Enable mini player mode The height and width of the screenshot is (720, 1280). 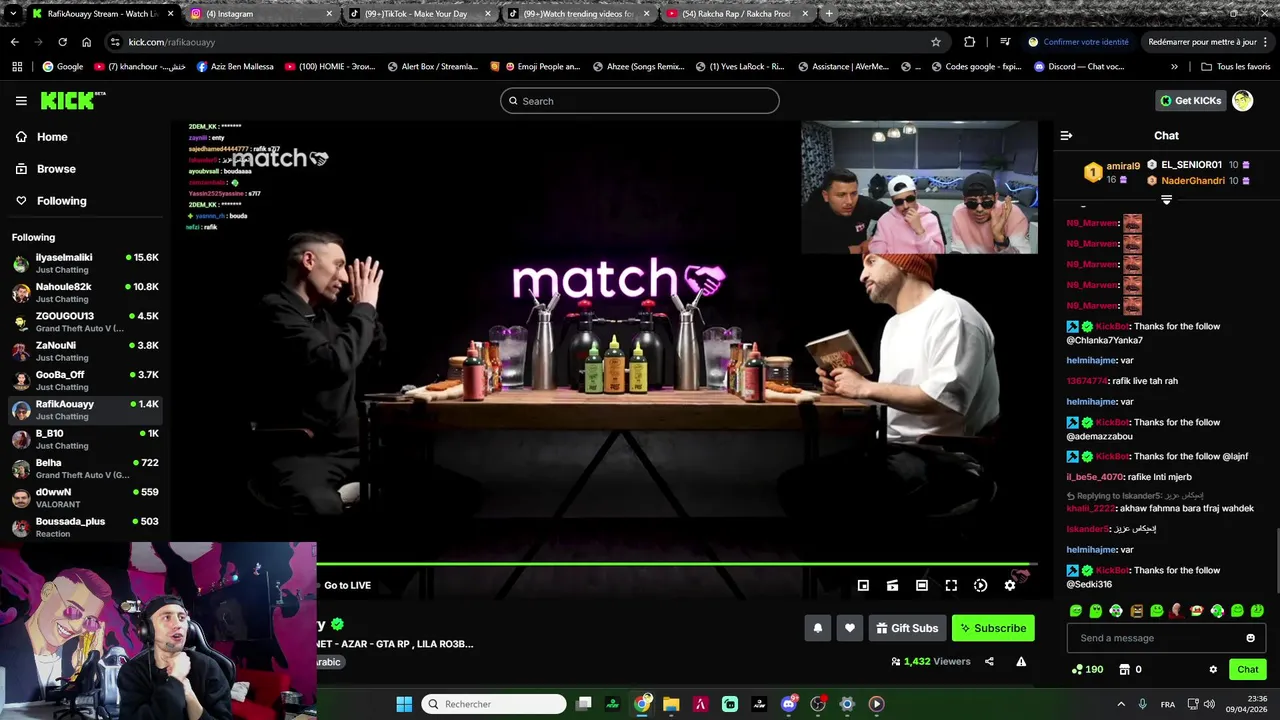pos(863,586)
